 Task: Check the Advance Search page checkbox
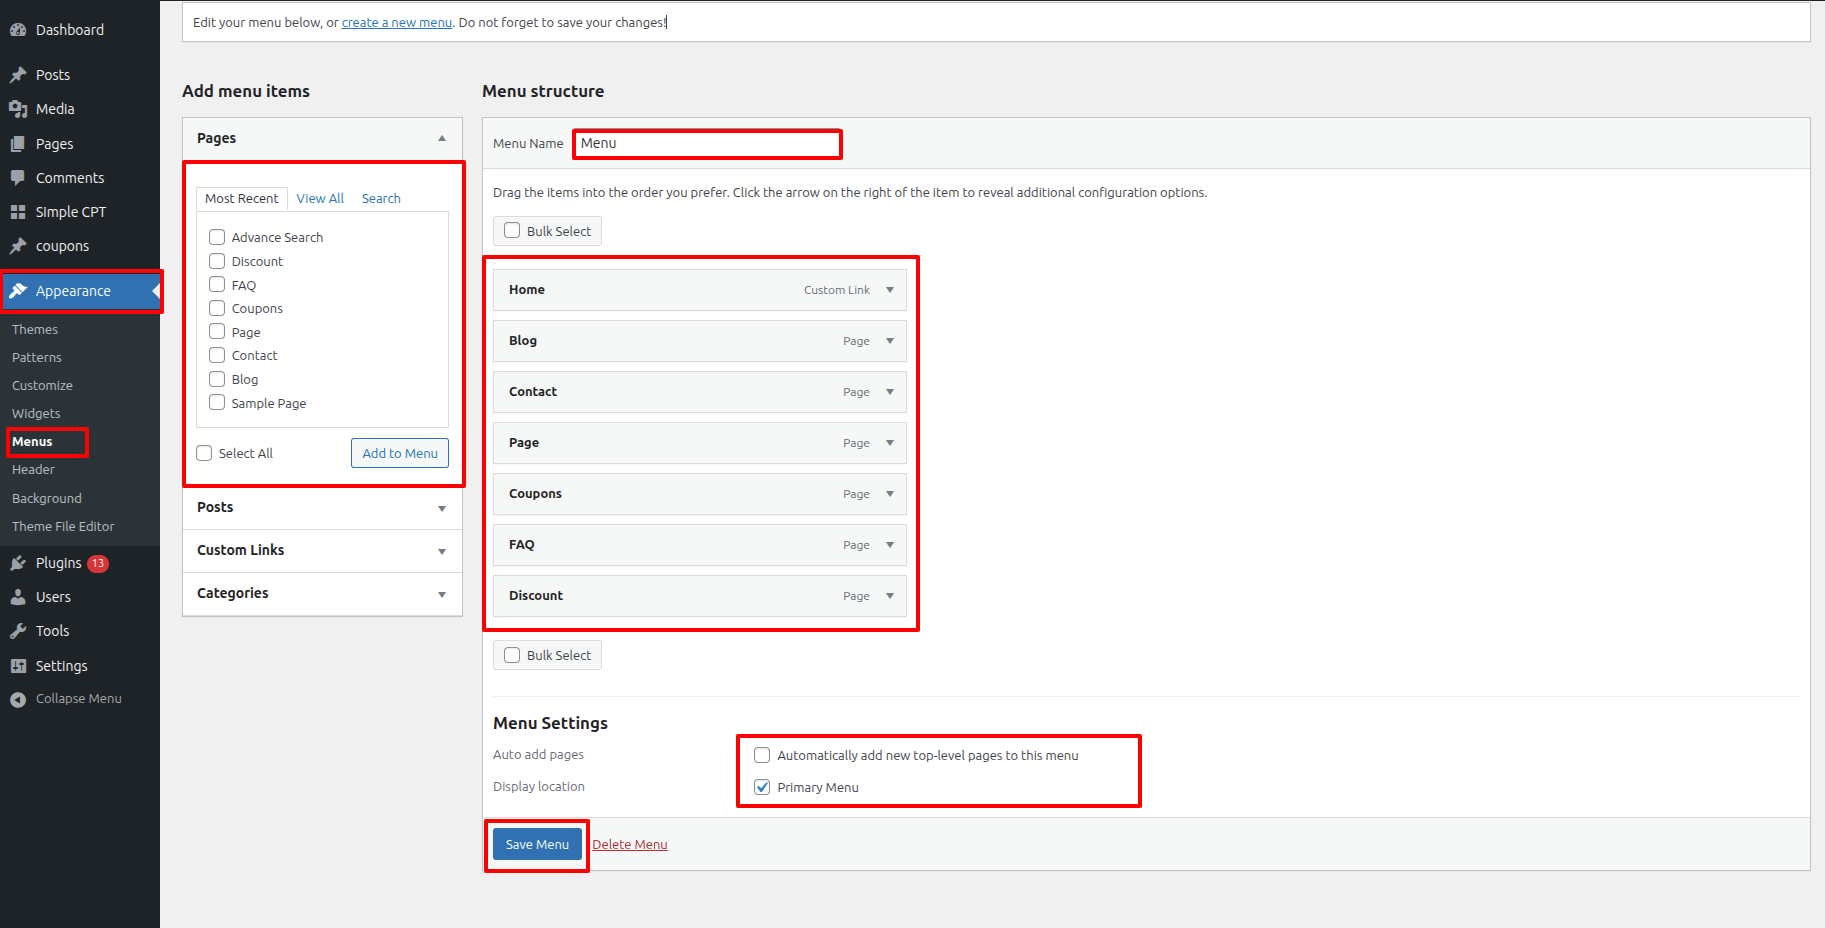click(217, 237)
